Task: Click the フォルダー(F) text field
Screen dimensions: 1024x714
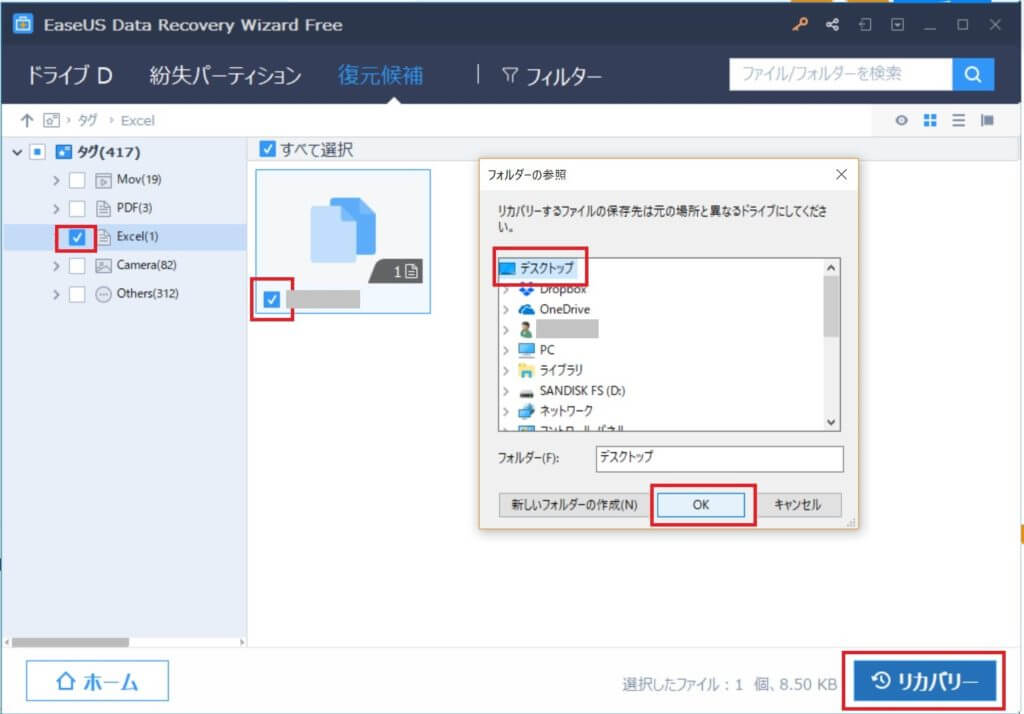Action: pos(720,458)
